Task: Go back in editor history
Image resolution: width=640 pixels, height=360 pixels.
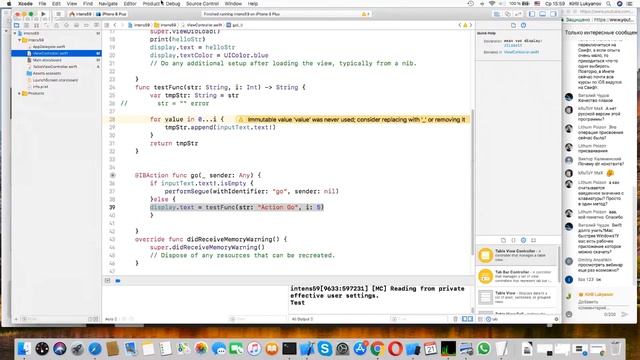Action: (115, 25)
